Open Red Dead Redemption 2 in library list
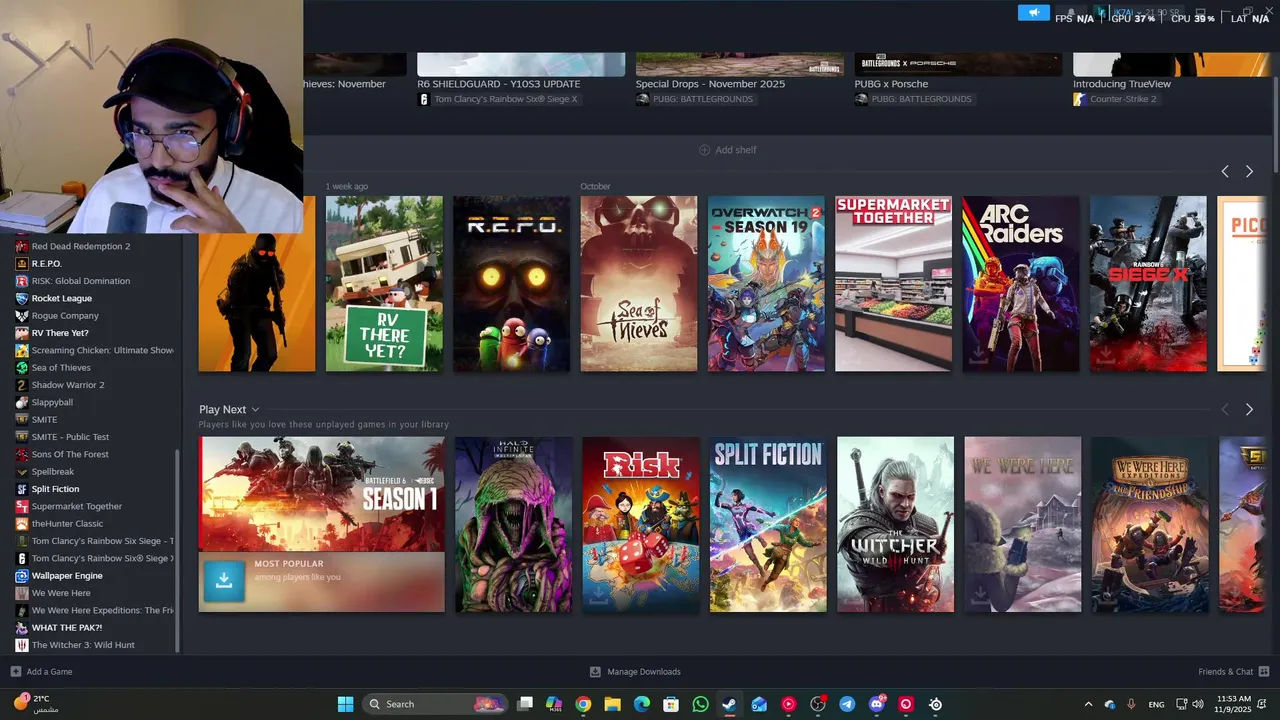The image size is (1280, 720). coord(81,246)
